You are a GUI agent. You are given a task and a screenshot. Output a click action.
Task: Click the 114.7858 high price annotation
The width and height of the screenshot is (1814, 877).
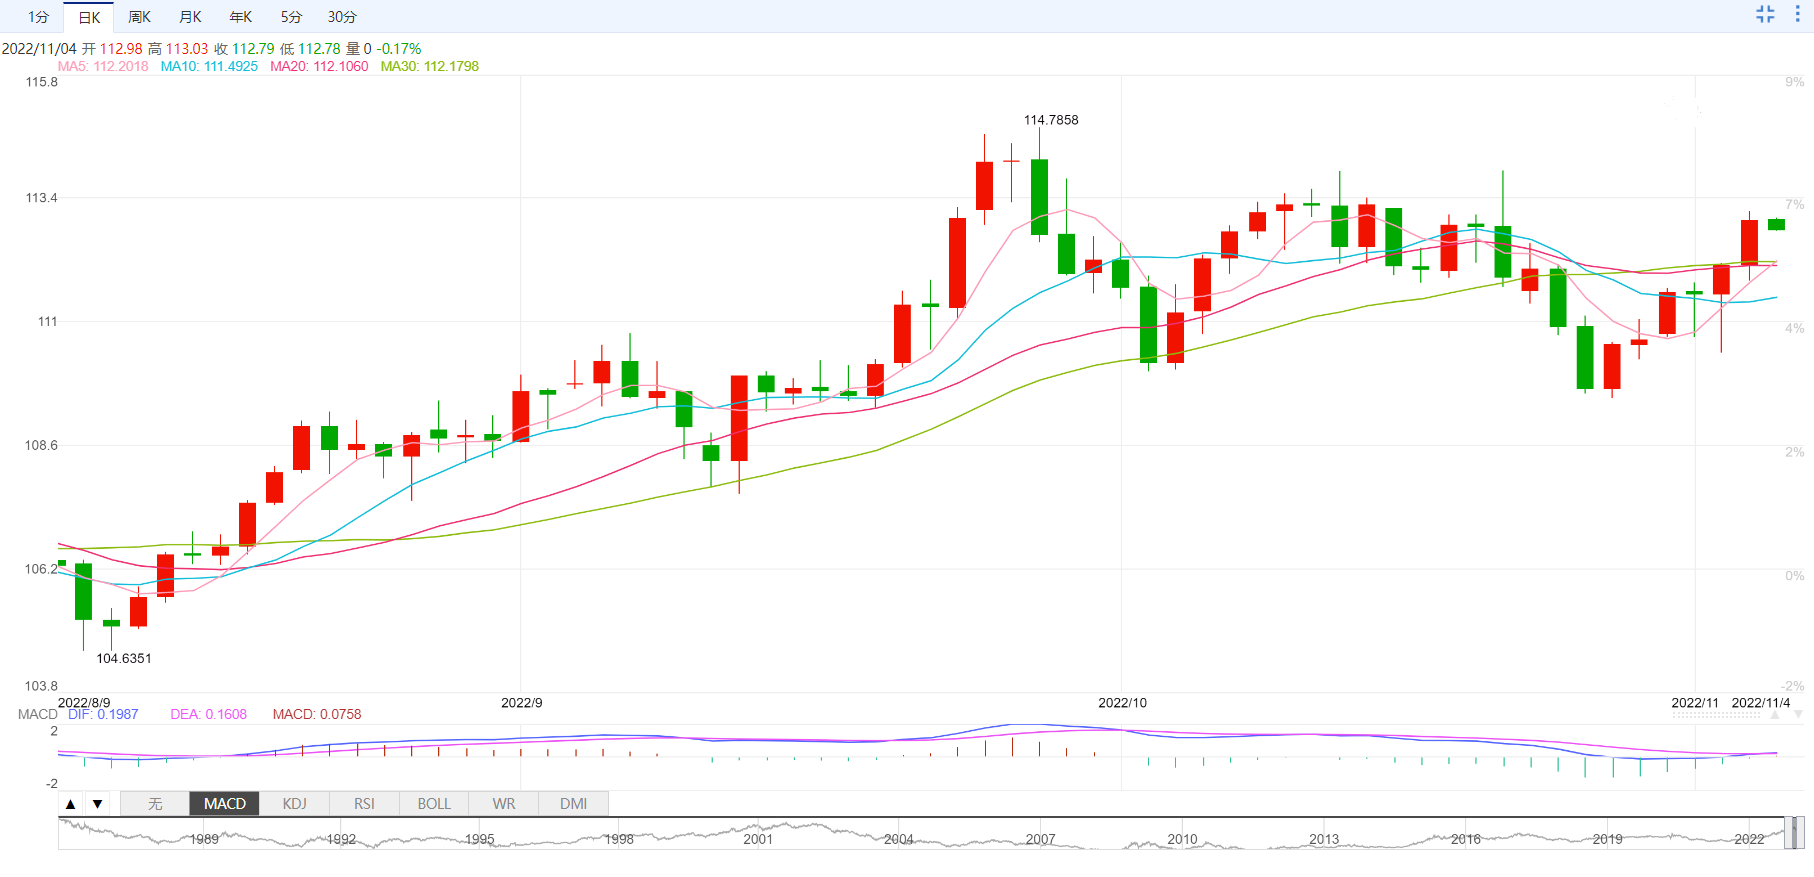pos(1051,120)
